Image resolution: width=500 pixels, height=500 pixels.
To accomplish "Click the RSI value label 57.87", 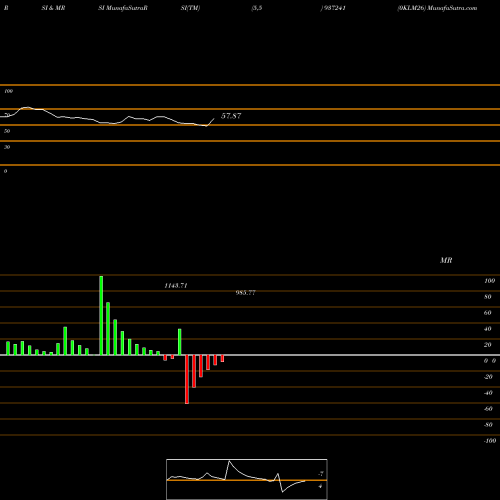I will 231,116.
